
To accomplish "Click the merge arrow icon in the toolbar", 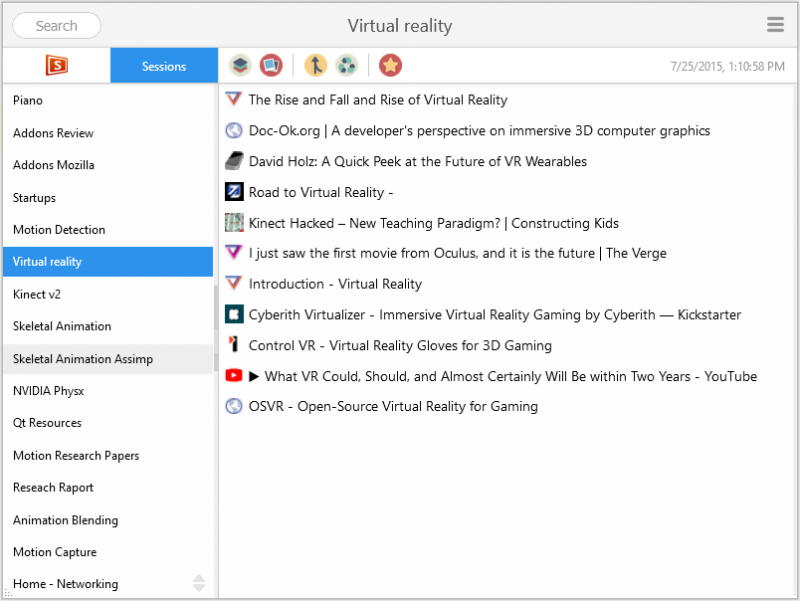I will (x=318, y=63).
